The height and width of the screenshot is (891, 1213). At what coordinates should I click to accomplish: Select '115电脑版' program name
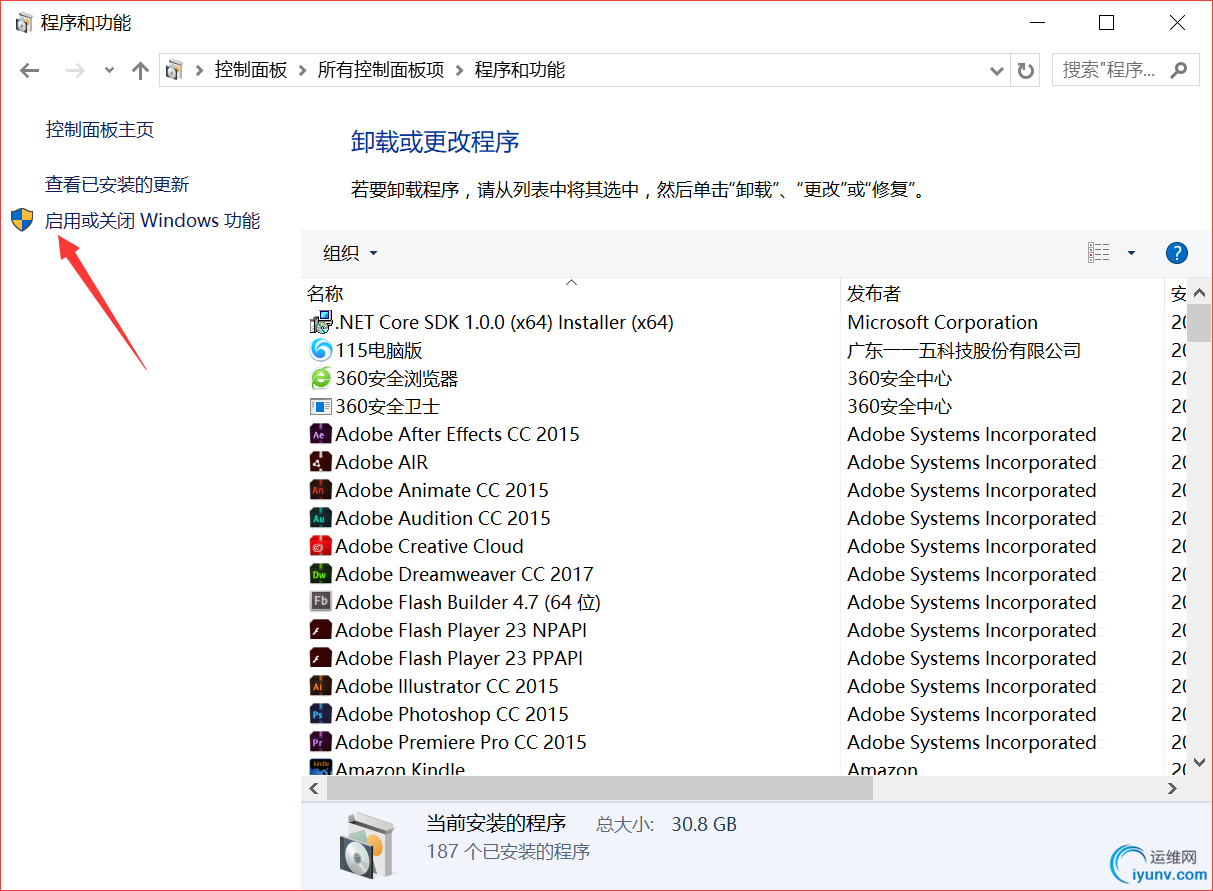pos(379,350)
